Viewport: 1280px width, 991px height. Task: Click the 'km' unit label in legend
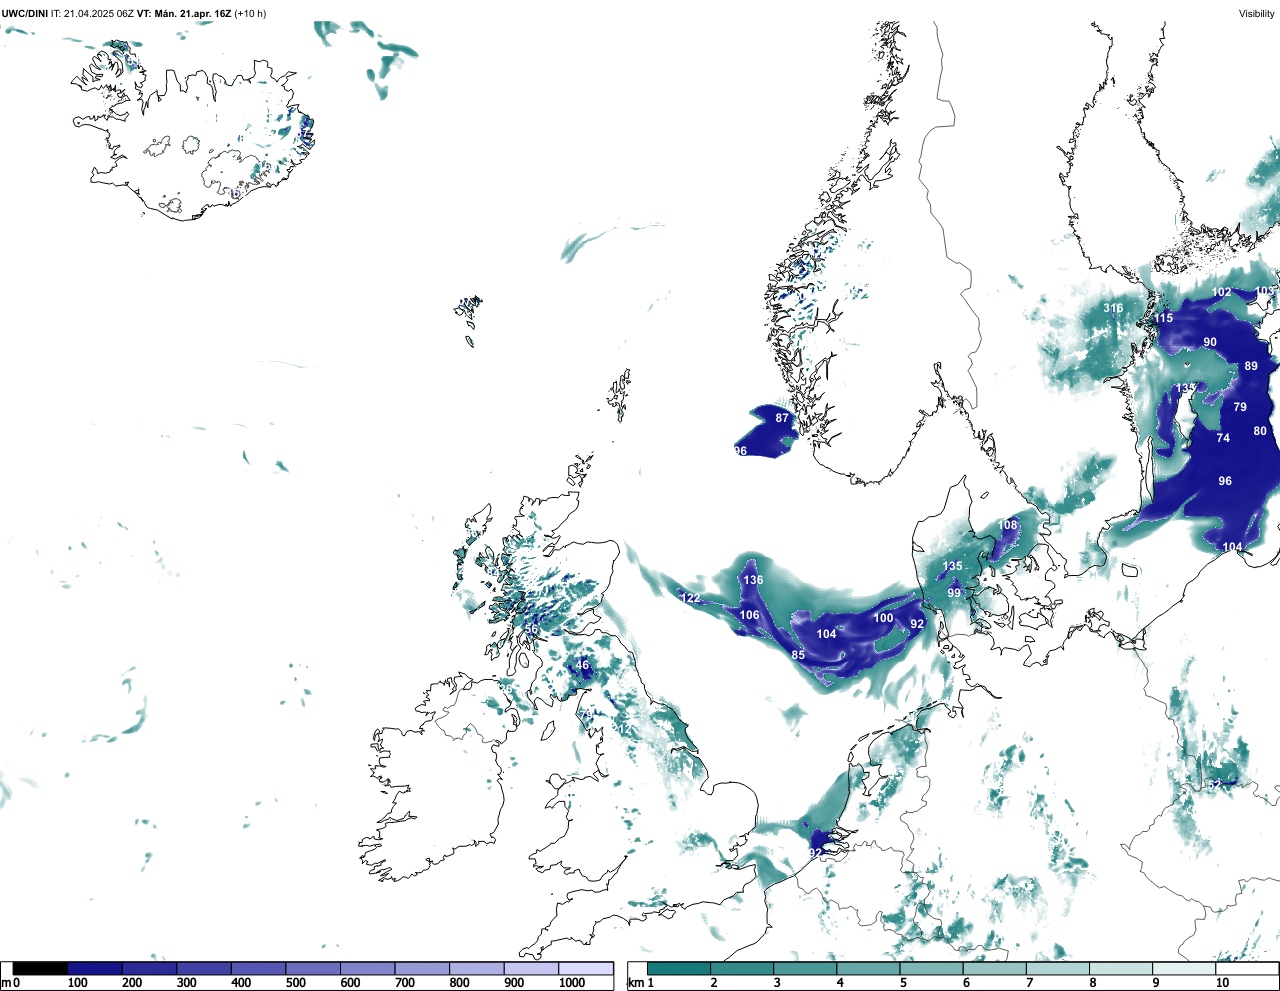[635, 983]
